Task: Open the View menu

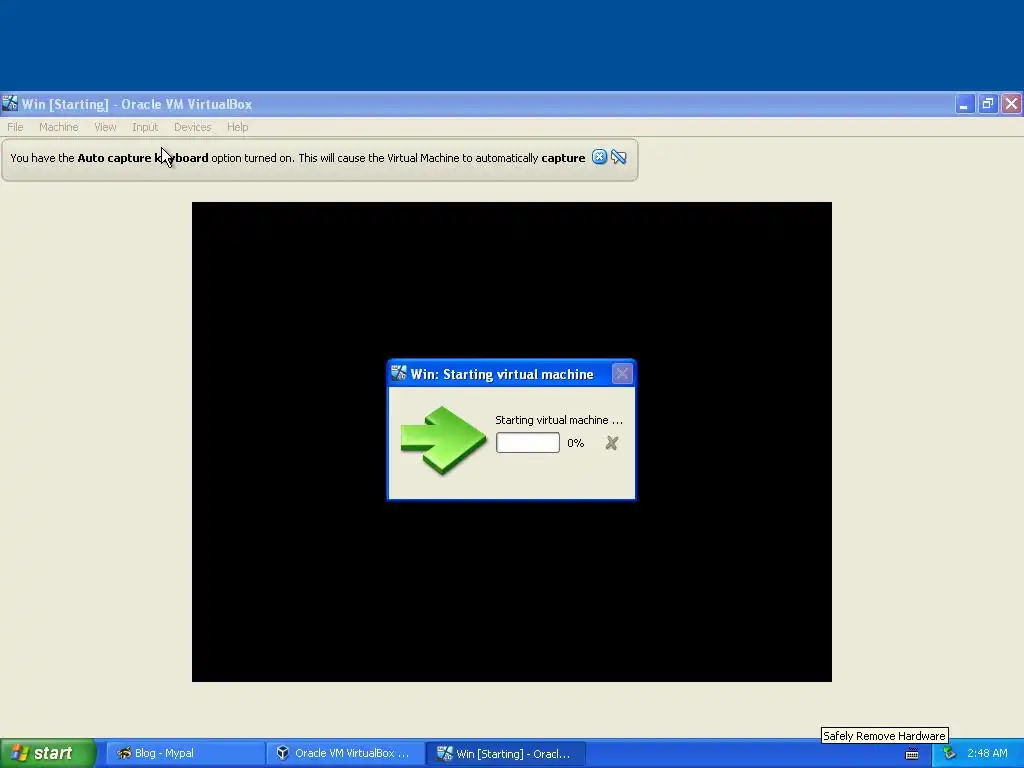Action: (x=104, y=127)
